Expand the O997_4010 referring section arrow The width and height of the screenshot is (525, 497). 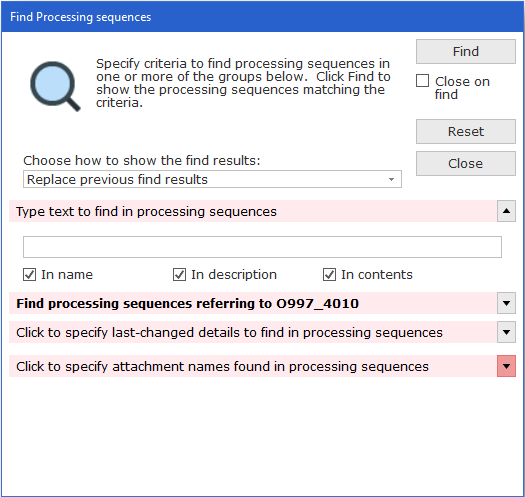click(x=506, y=303)
